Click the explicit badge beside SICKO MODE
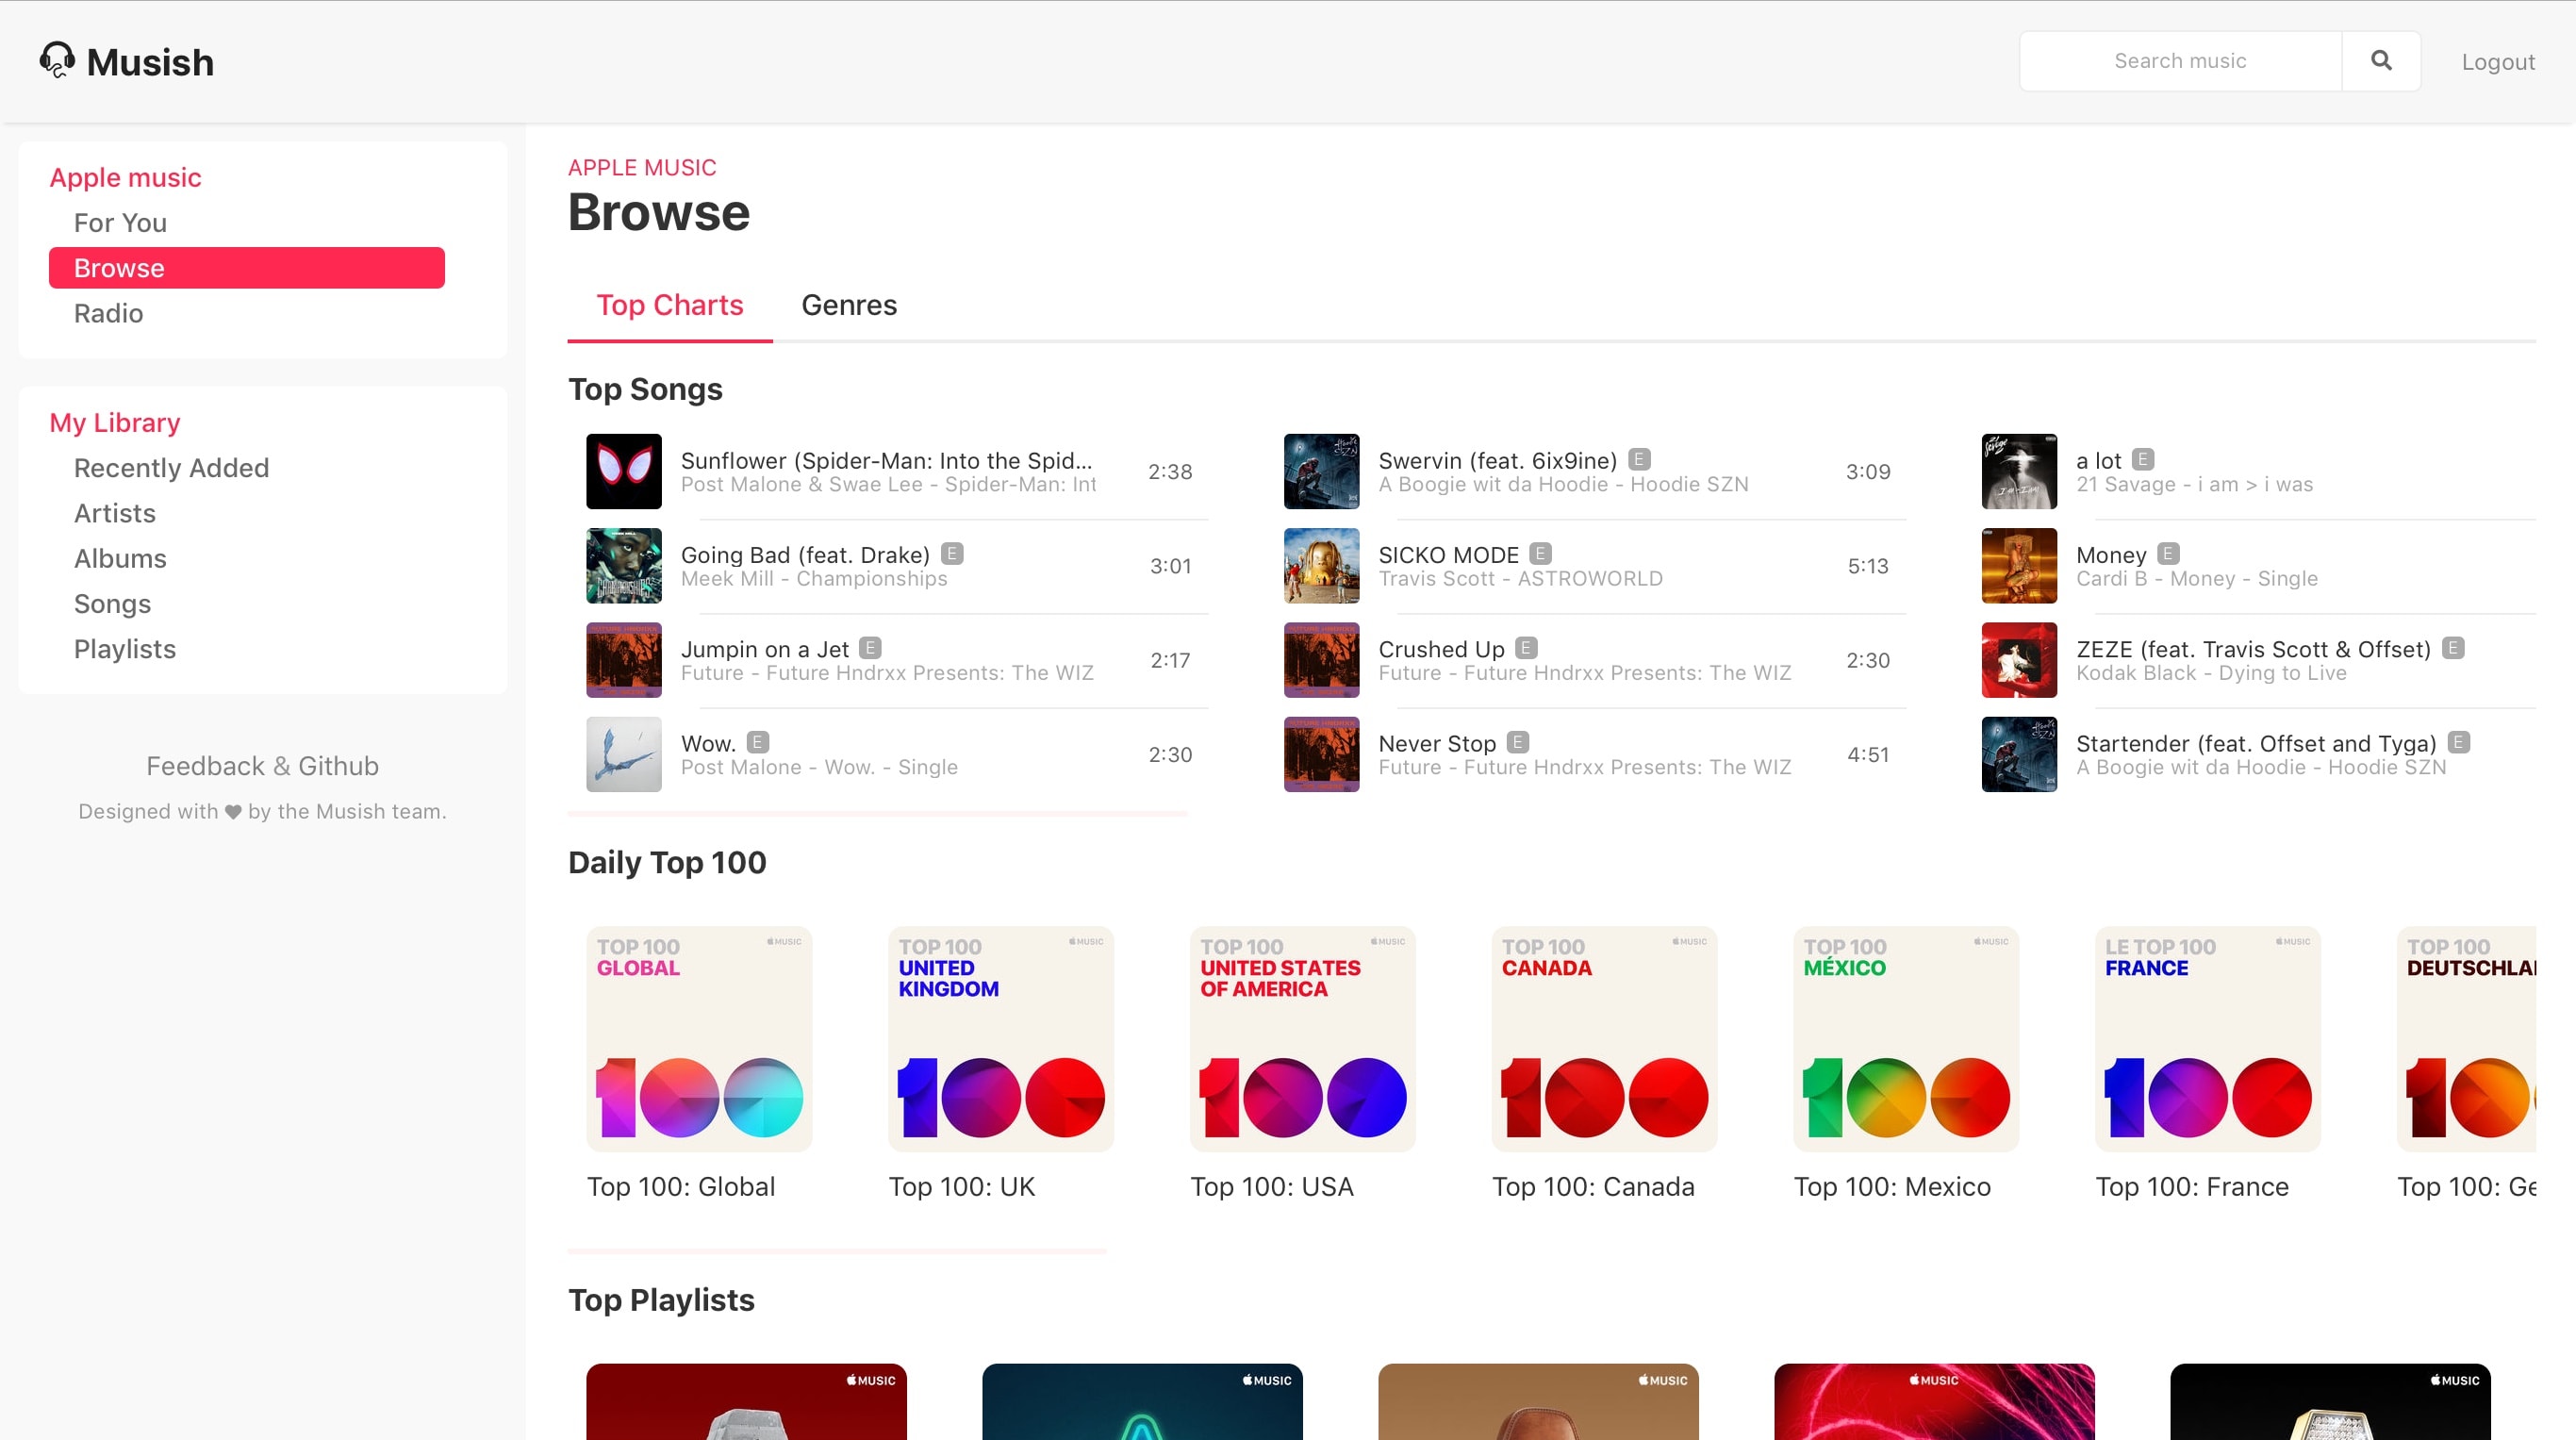The height and width of the screenshot is (1440, 2576). (x=1540, y=553)
